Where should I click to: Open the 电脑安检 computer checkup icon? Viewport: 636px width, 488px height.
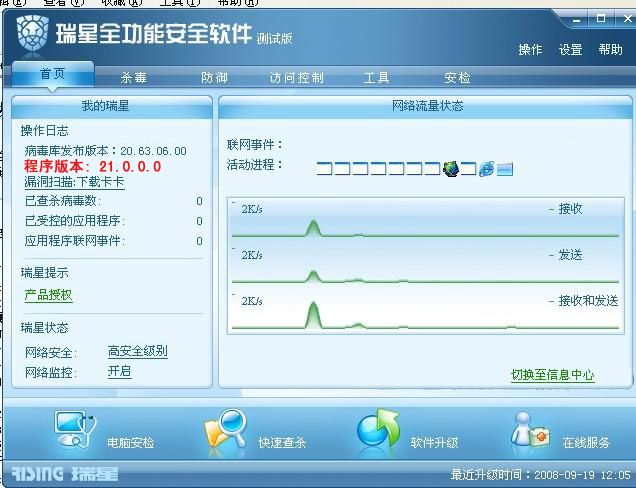pos(75,429)
